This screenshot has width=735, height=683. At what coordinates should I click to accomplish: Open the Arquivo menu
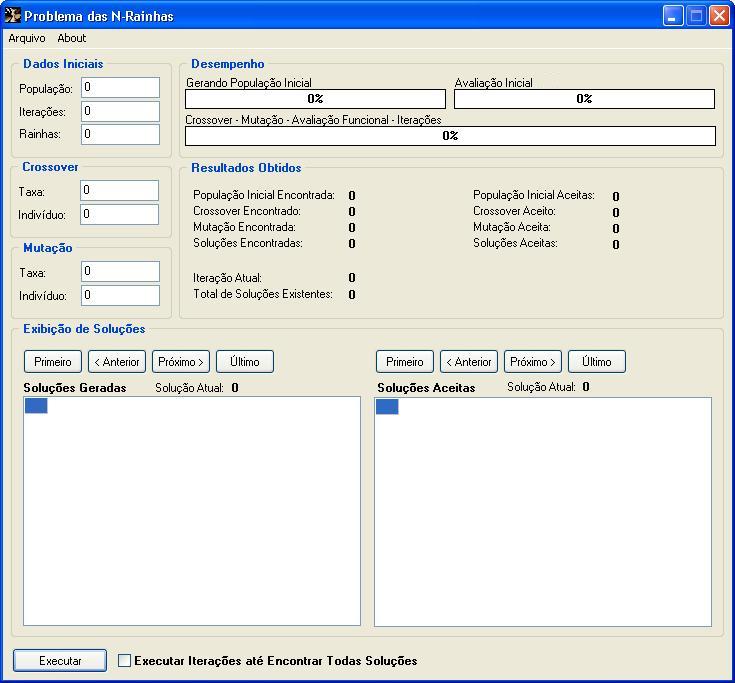coord(27,38)
